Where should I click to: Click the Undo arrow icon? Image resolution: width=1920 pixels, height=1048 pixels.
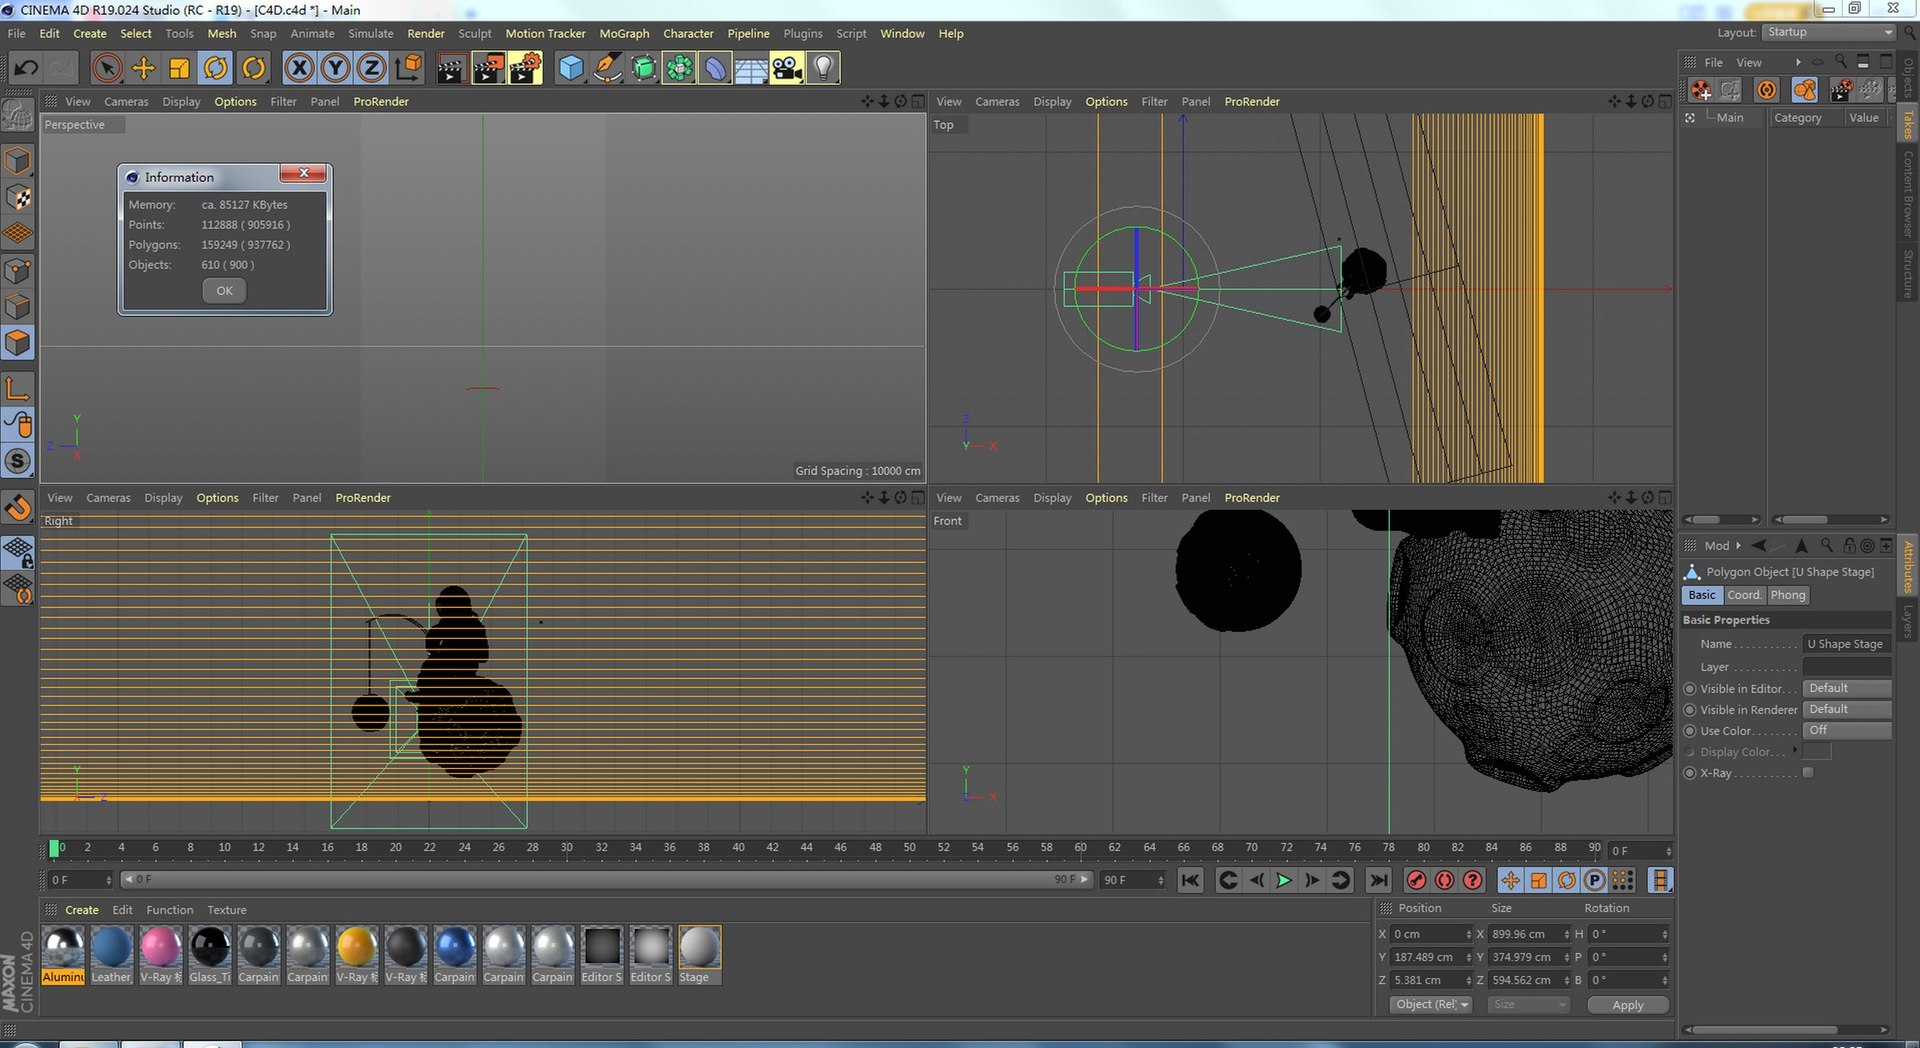(26, 68)
